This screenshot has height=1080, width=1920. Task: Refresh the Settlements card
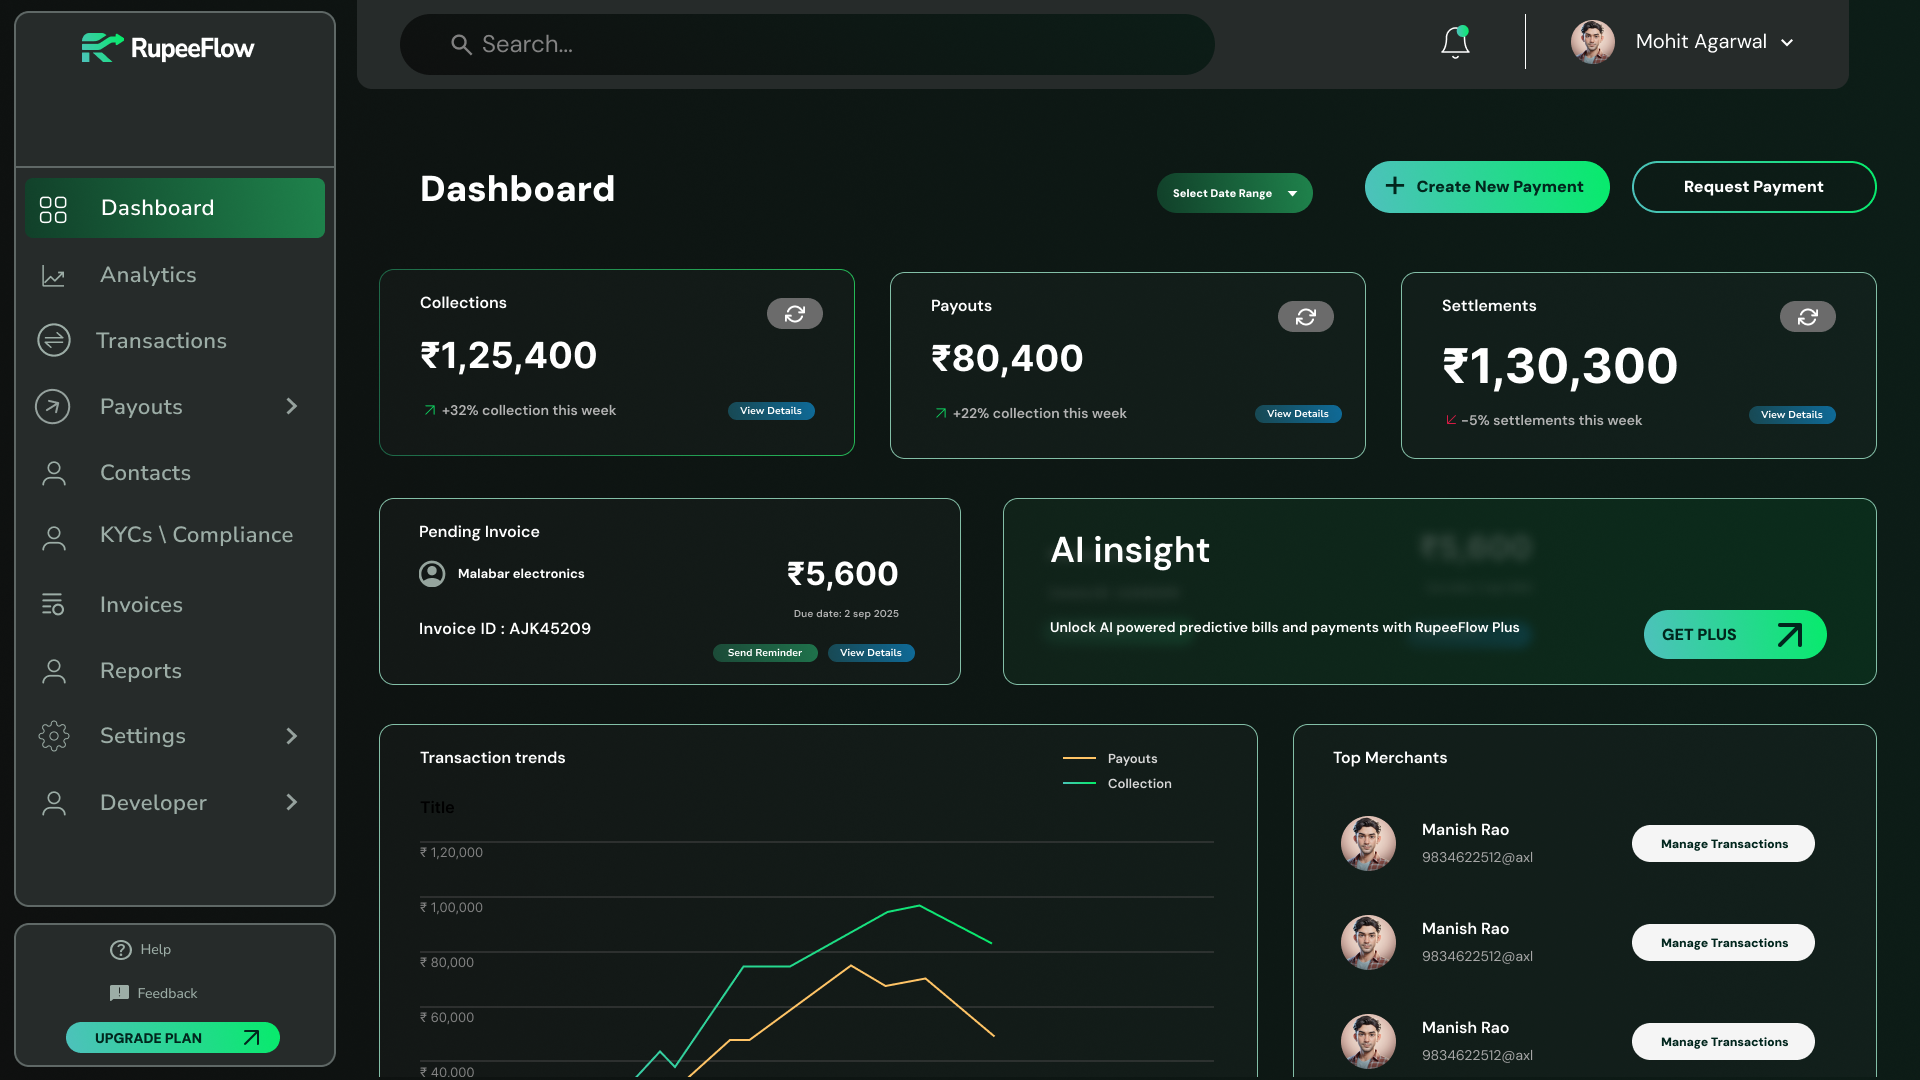pyautogui.click(x=1807, y=317)
